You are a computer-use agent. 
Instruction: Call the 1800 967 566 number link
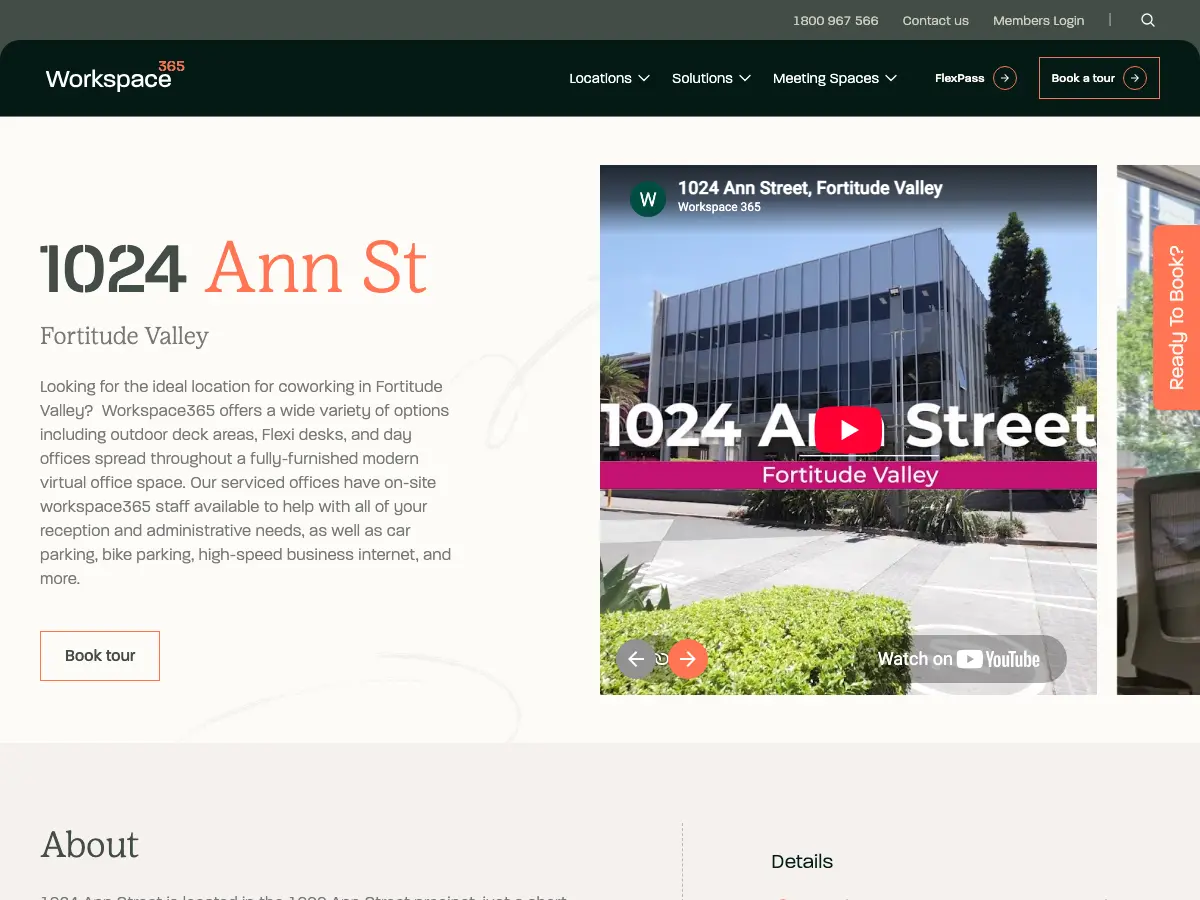tap(836, 20)
